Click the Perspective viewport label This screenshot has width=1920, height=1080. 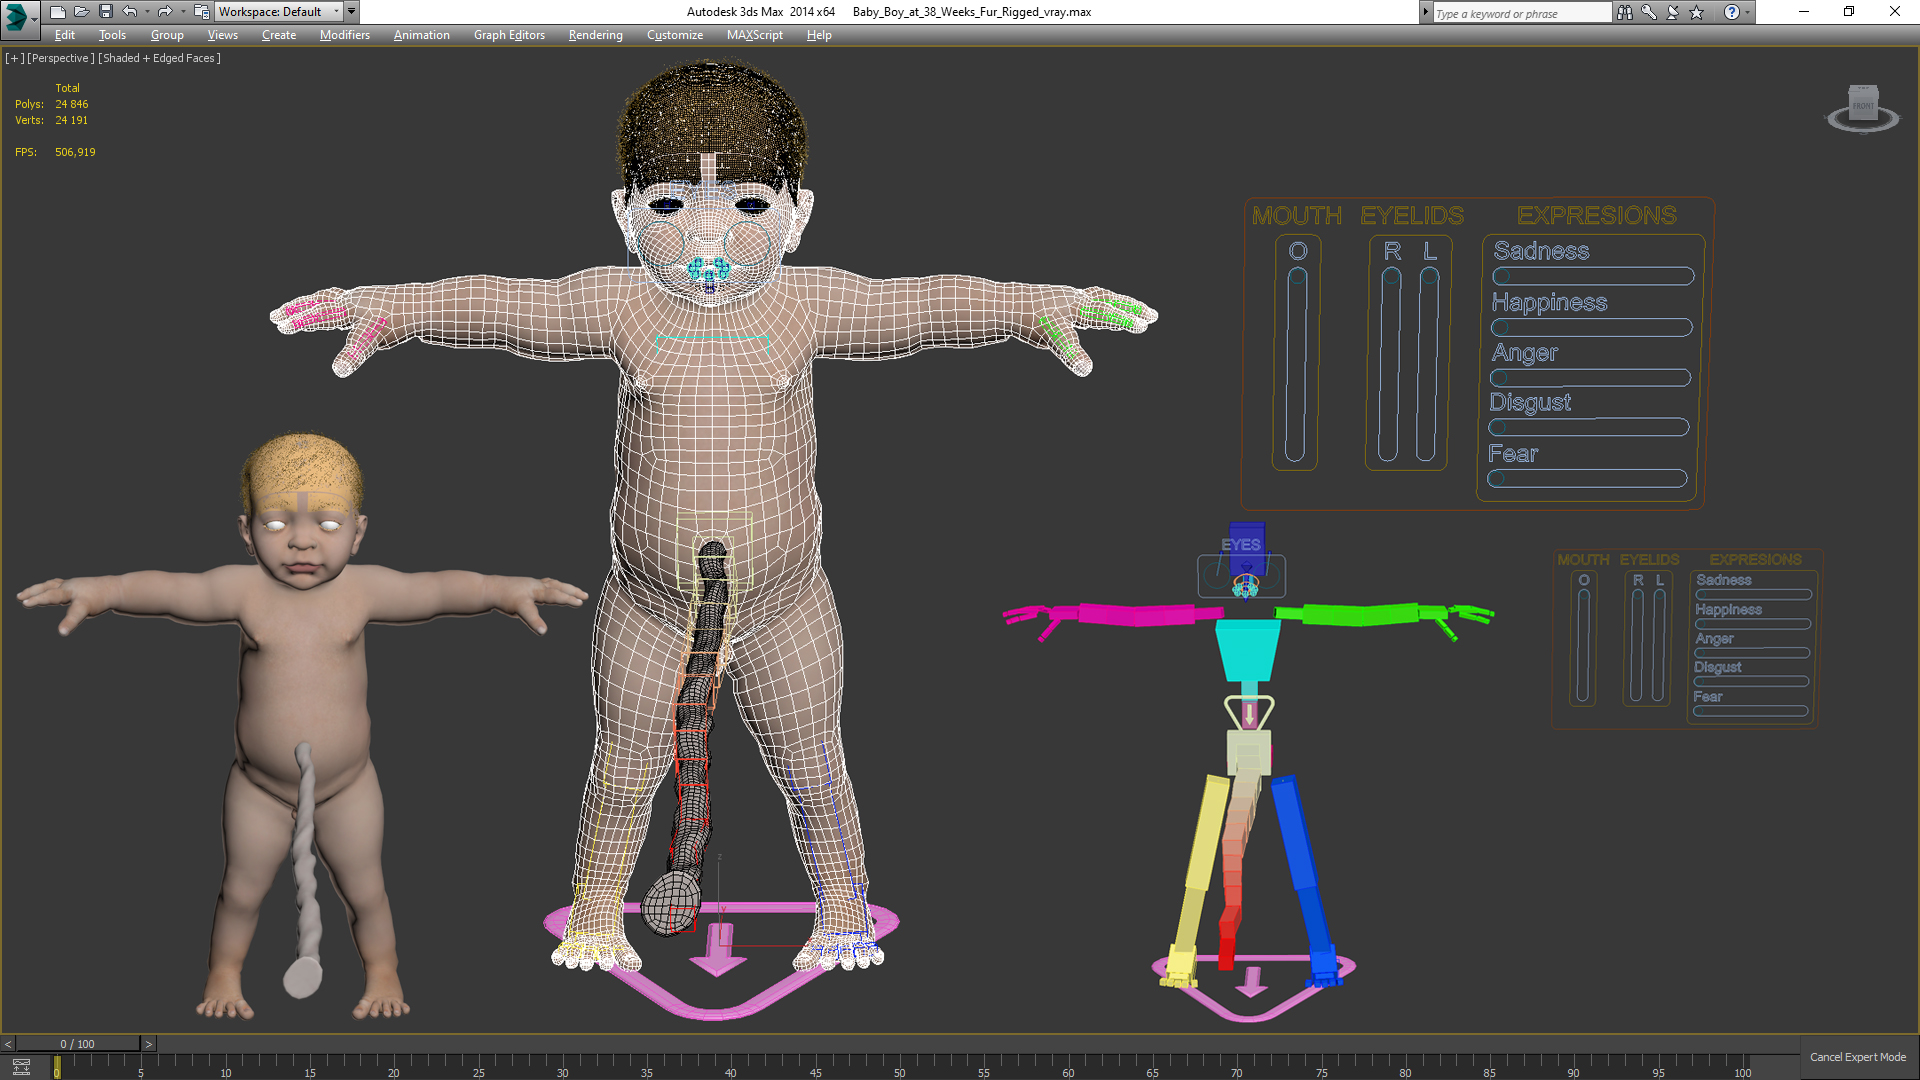tap(61, 58)
